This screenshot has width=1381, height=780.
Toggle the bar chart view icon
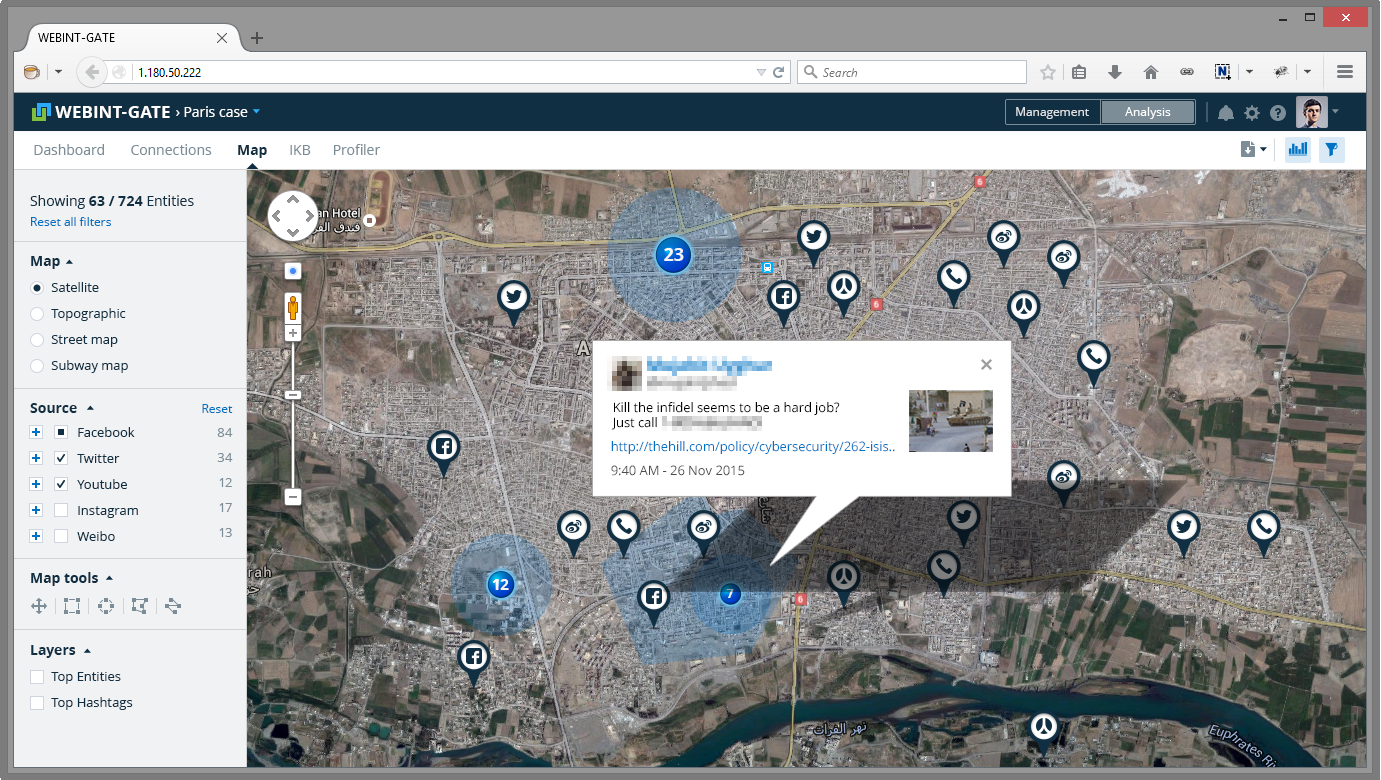point(1298,150)
